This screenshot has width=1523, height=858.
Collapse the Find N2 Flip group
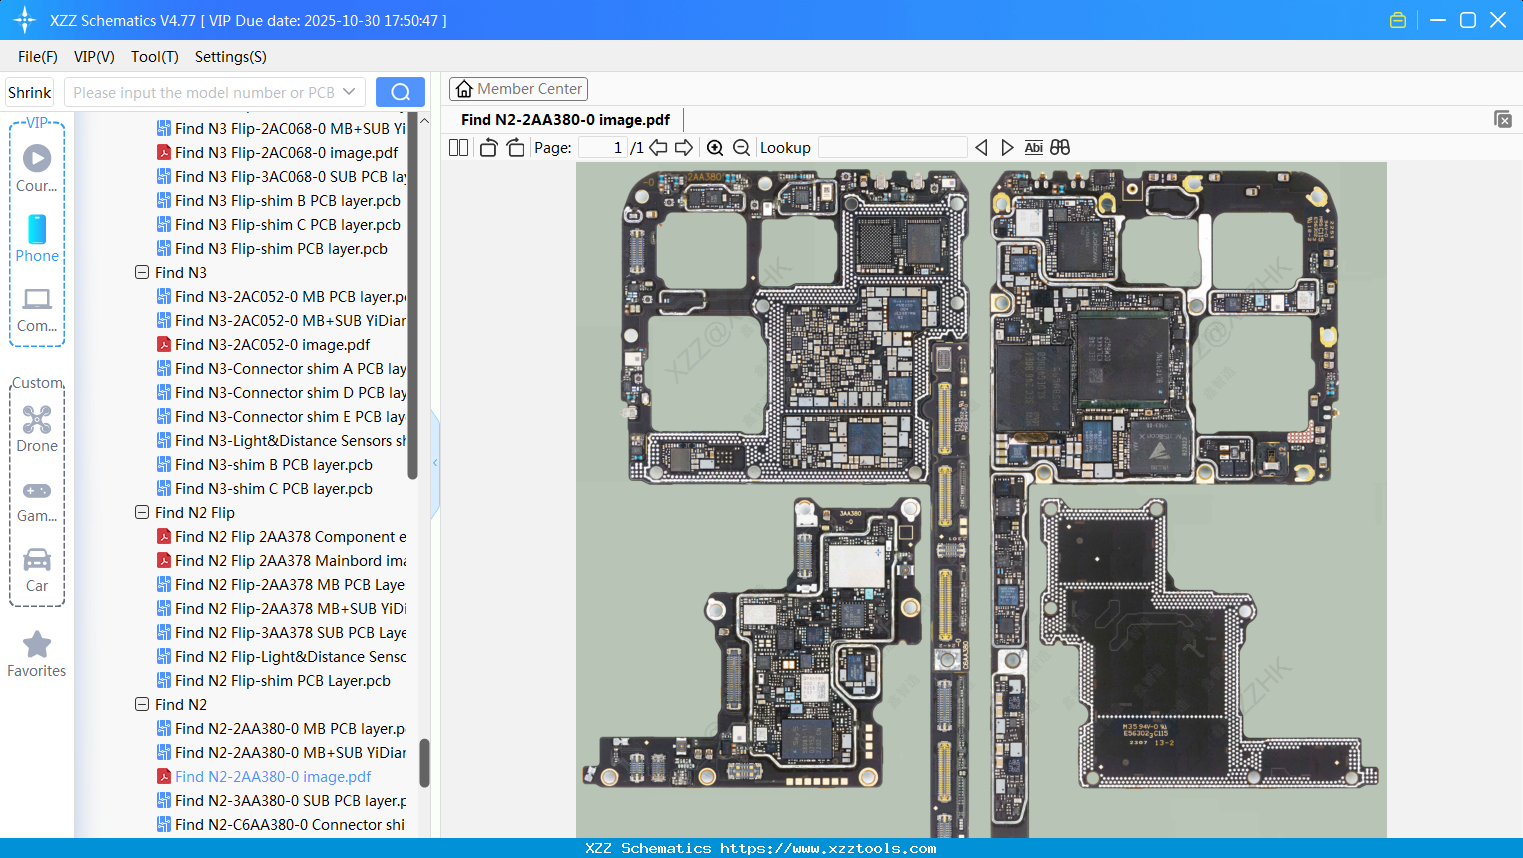[x=142, y=512]
